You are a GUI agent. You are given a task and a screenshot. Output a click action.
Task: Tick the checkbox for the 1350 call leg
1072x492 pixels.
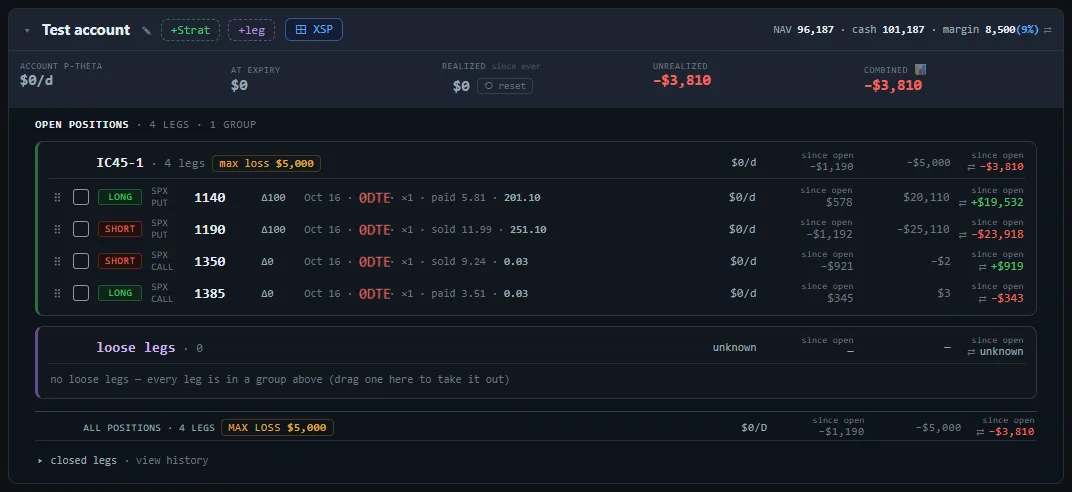pos(81,261)
